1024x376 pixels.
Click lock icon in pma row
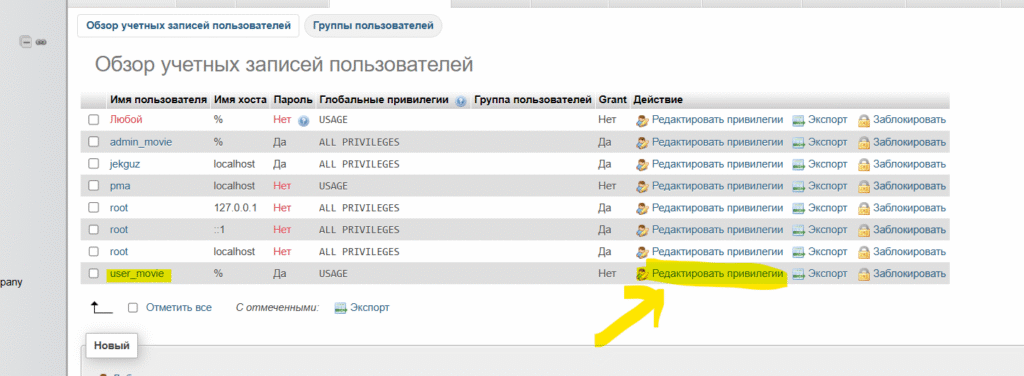(x=864, y=186)
